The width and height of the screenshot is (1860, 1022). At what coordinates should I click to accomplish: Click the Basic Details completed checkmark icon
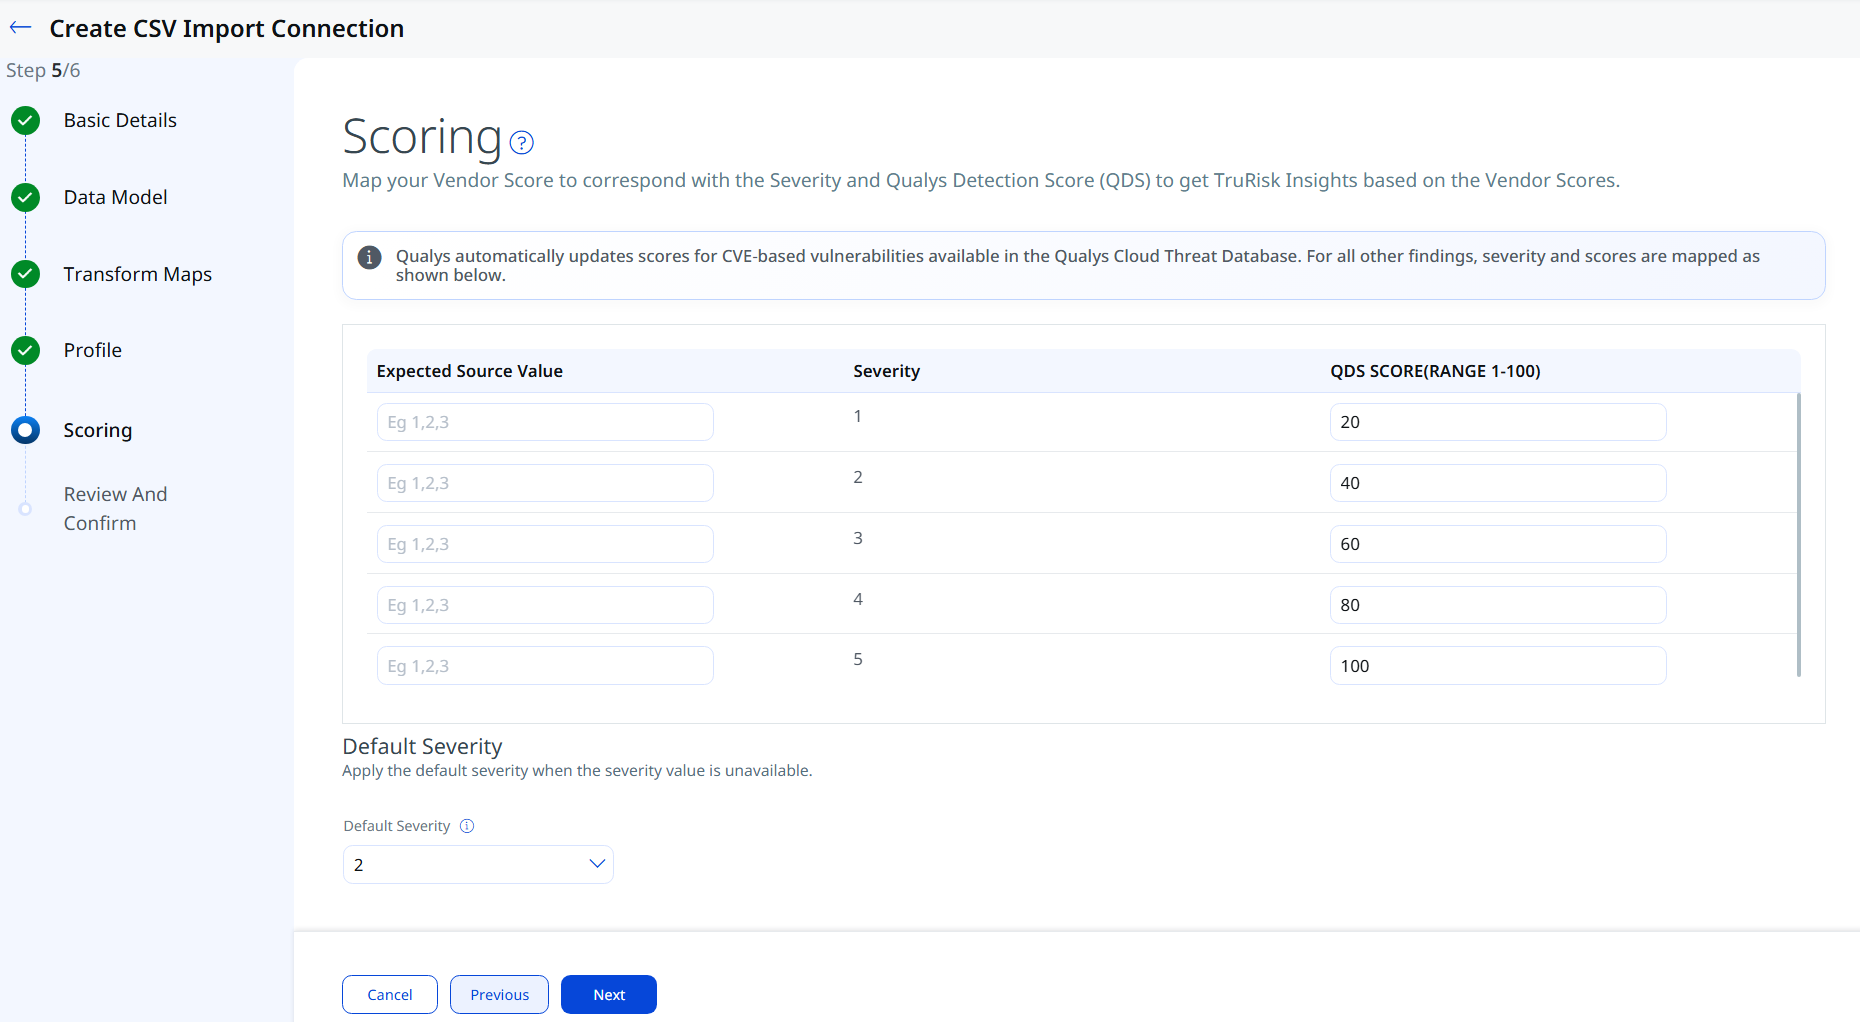click(x=26, y=121)
